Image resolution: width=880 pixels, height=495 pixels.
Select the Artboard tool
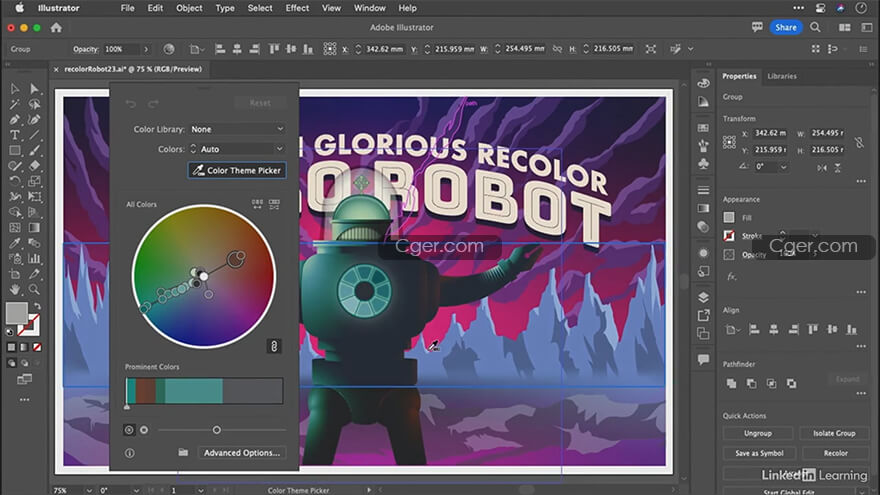tap(15, 274)
